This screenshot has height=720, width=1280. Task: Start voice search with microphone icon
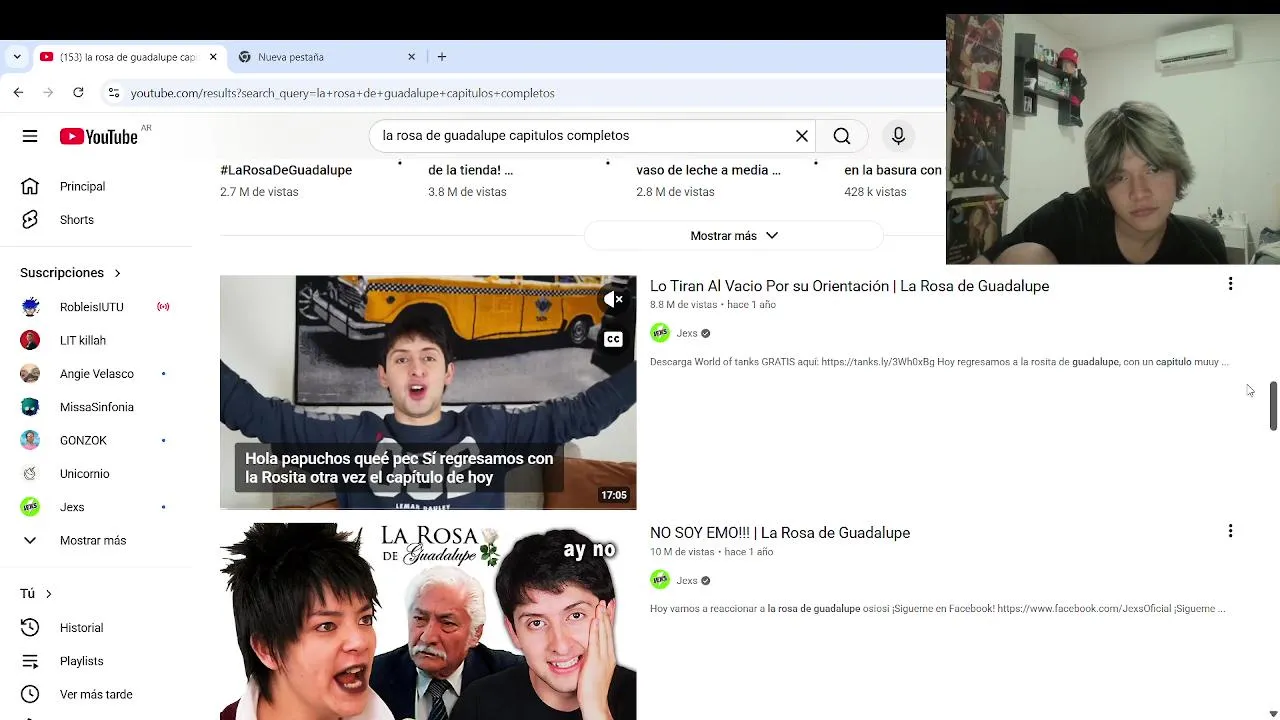point(898,136)
